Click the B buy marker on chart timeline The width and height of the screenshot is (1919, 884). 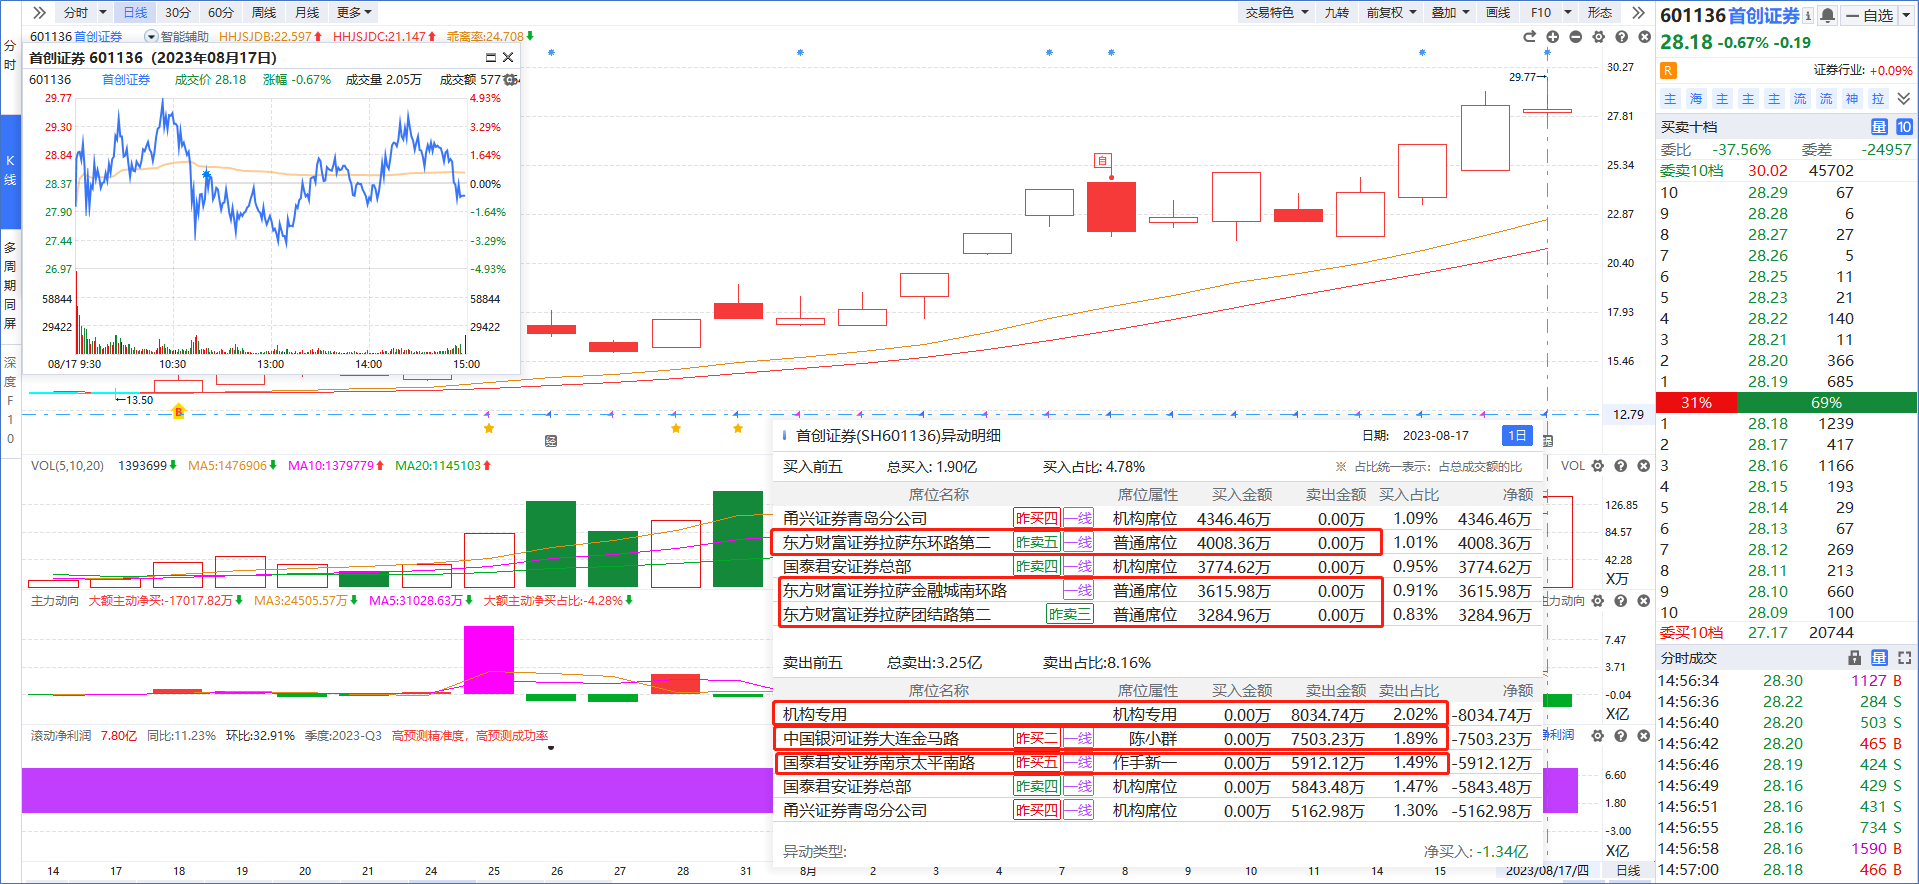[179, 412]
